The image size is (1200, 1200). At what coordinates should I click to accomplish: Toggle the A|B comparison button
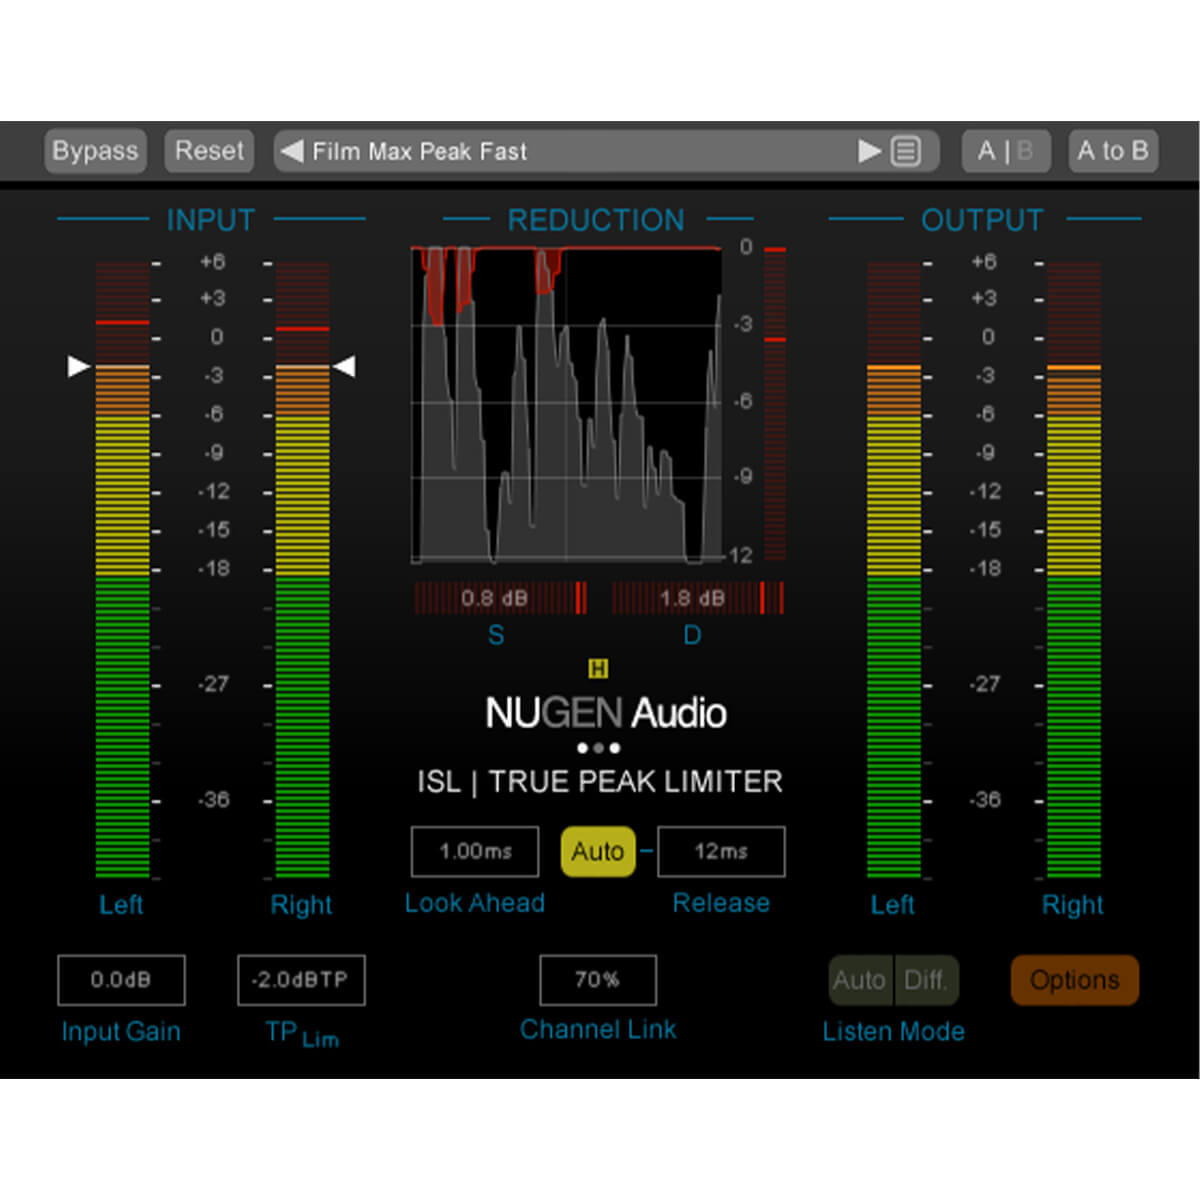click(1005, 151)
